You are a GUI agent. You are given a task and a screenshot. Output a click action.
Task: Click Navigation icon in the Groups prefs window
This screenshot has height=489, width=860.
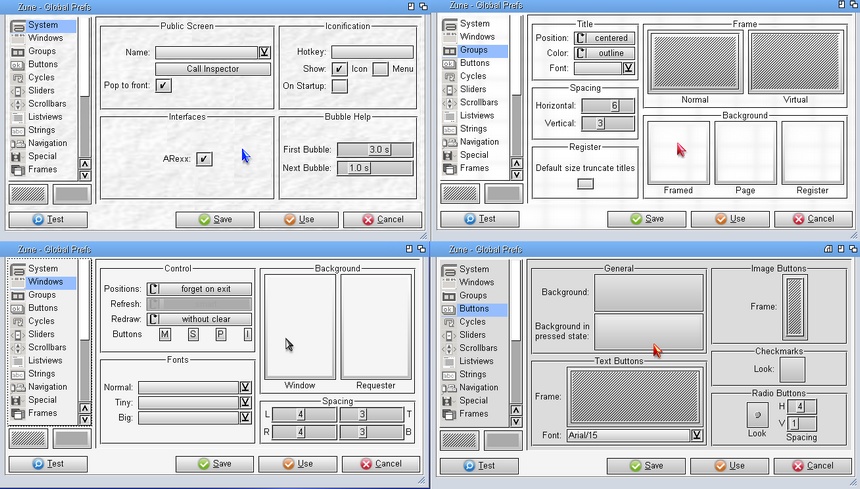[x=449, y=142]
